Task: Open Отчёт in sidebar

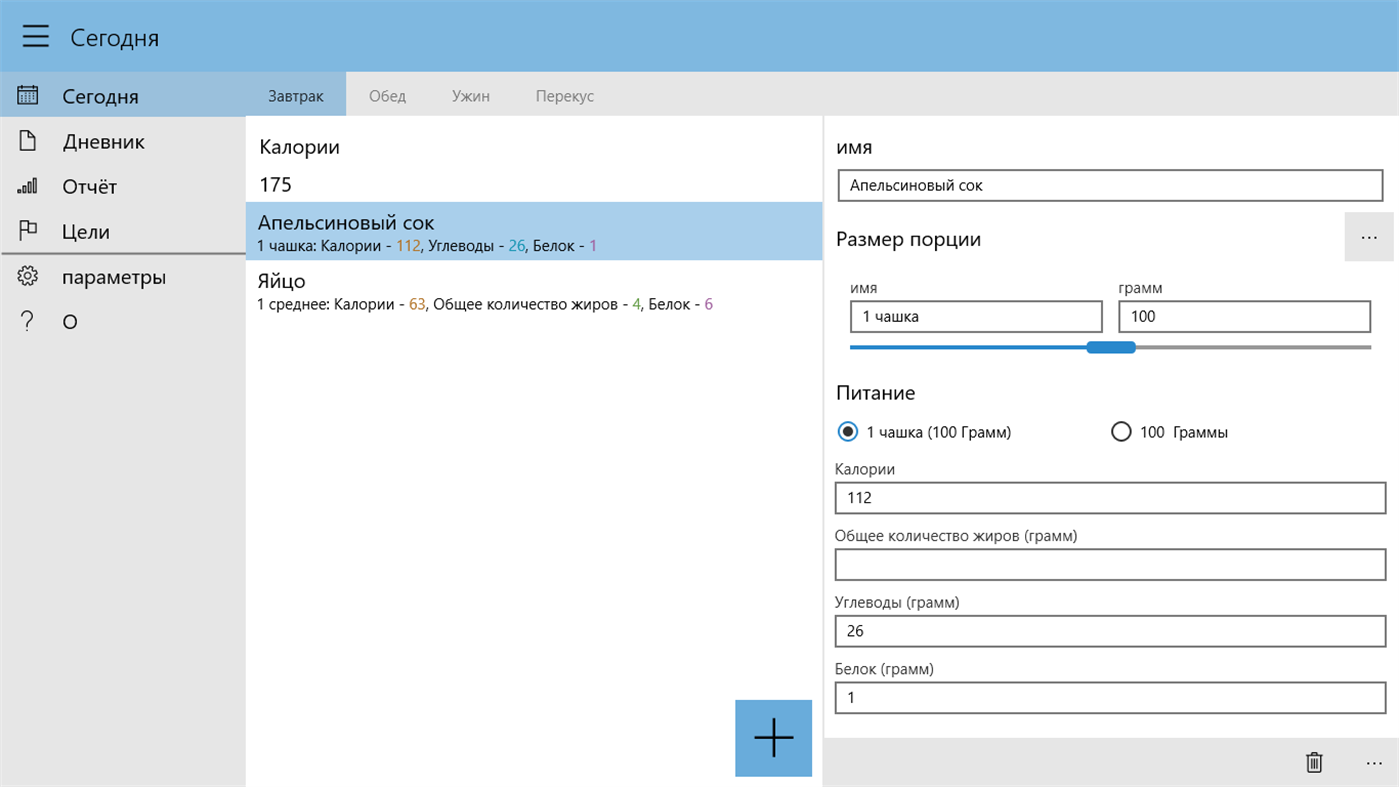Action: (123, 186)
